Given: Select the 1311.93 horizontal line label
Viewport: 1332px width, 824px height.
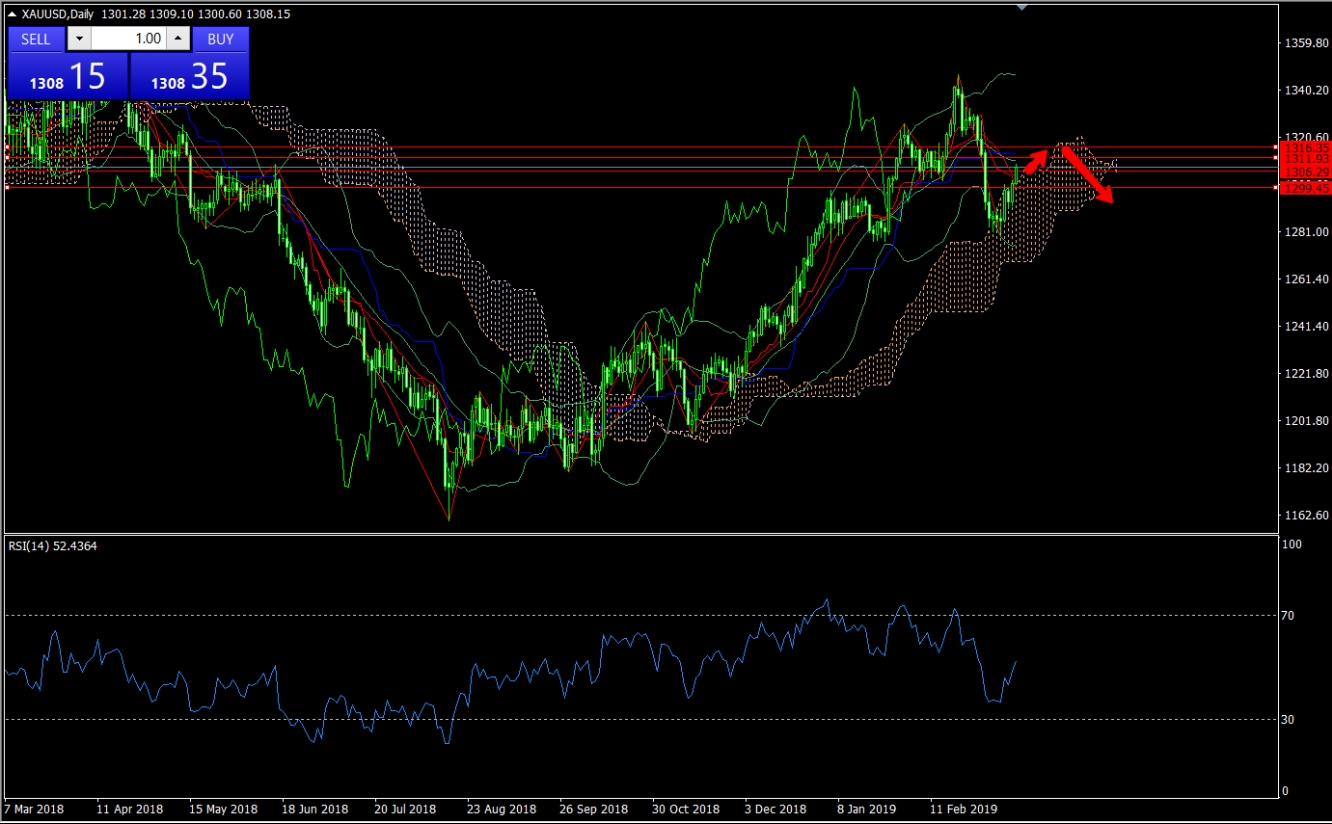Looking at the screenshot, I should 1304,158.
